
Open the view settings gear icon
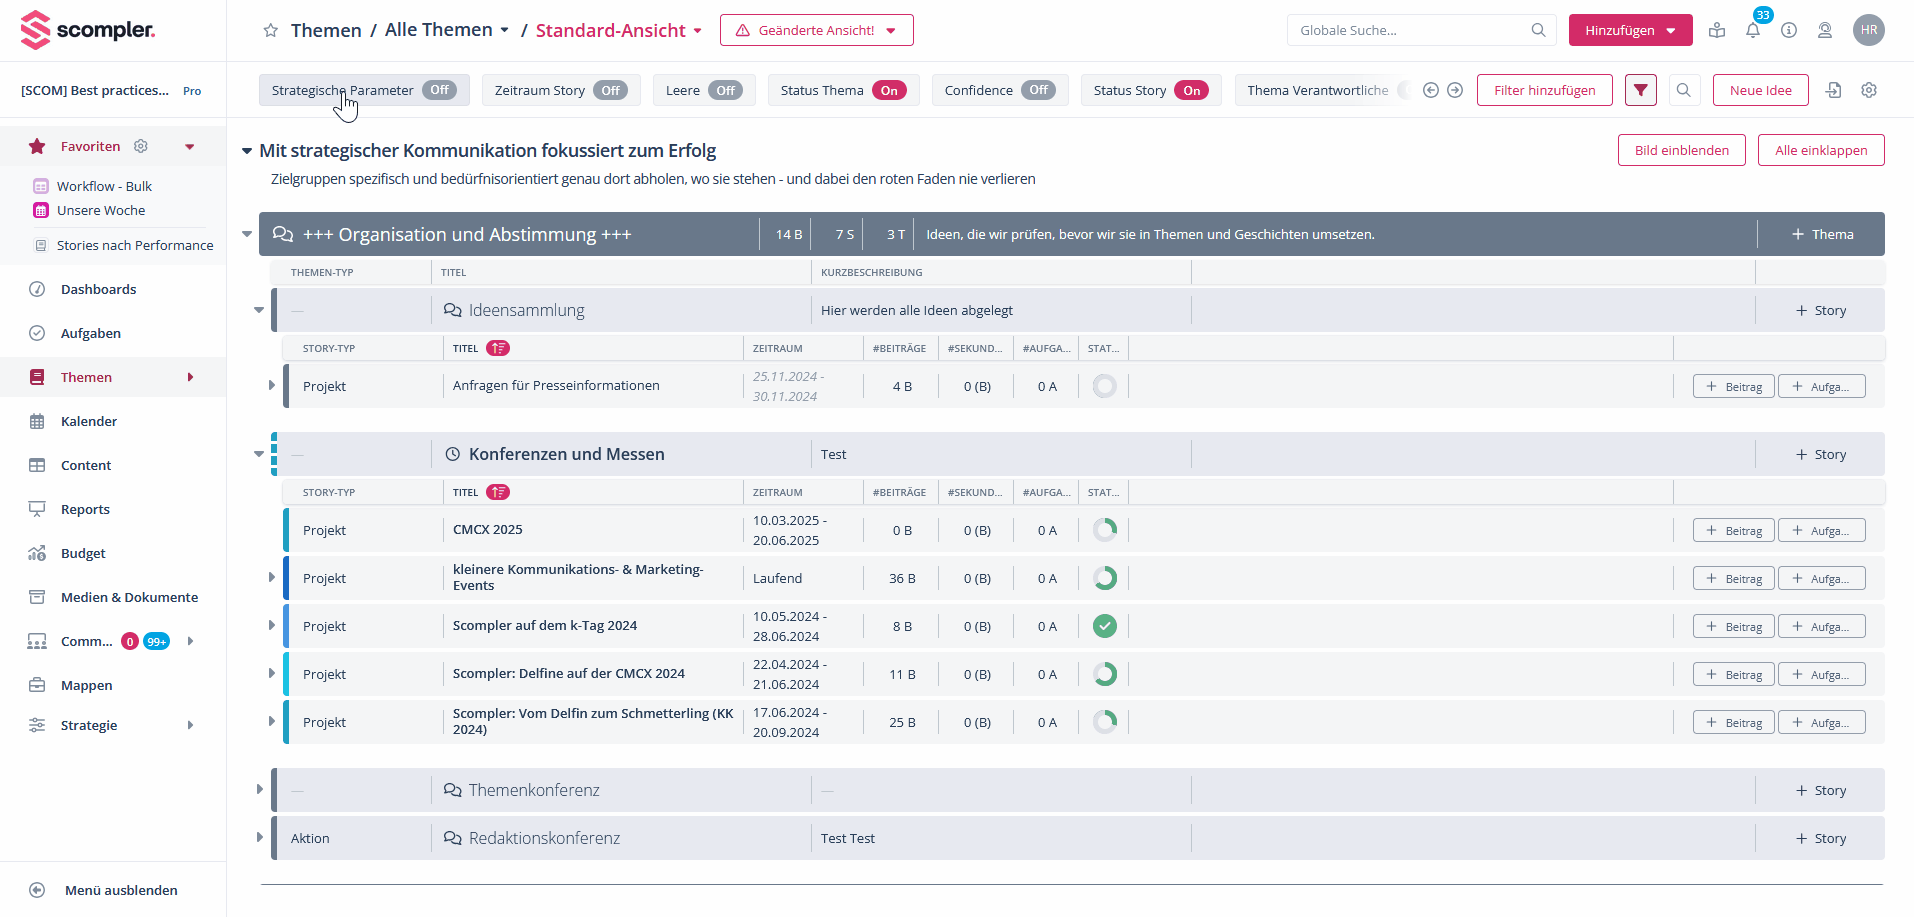[x=1868, y=90]
